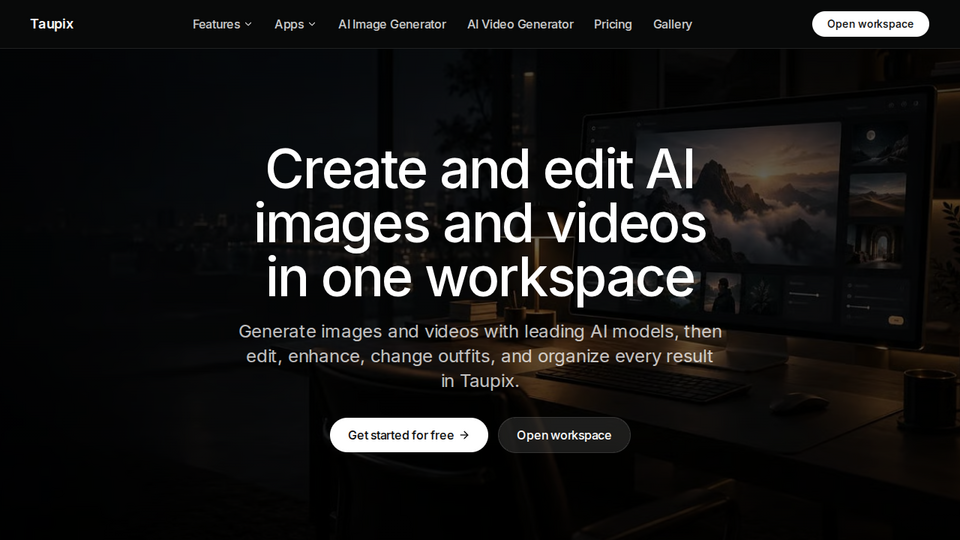Click the 'Generate images and videos' description text
960x540 pixels.
click(480, 356)
